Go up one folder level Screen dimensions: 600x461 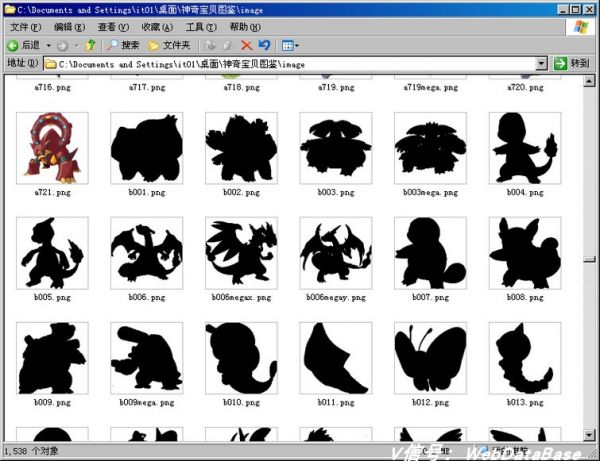point(91,45)
